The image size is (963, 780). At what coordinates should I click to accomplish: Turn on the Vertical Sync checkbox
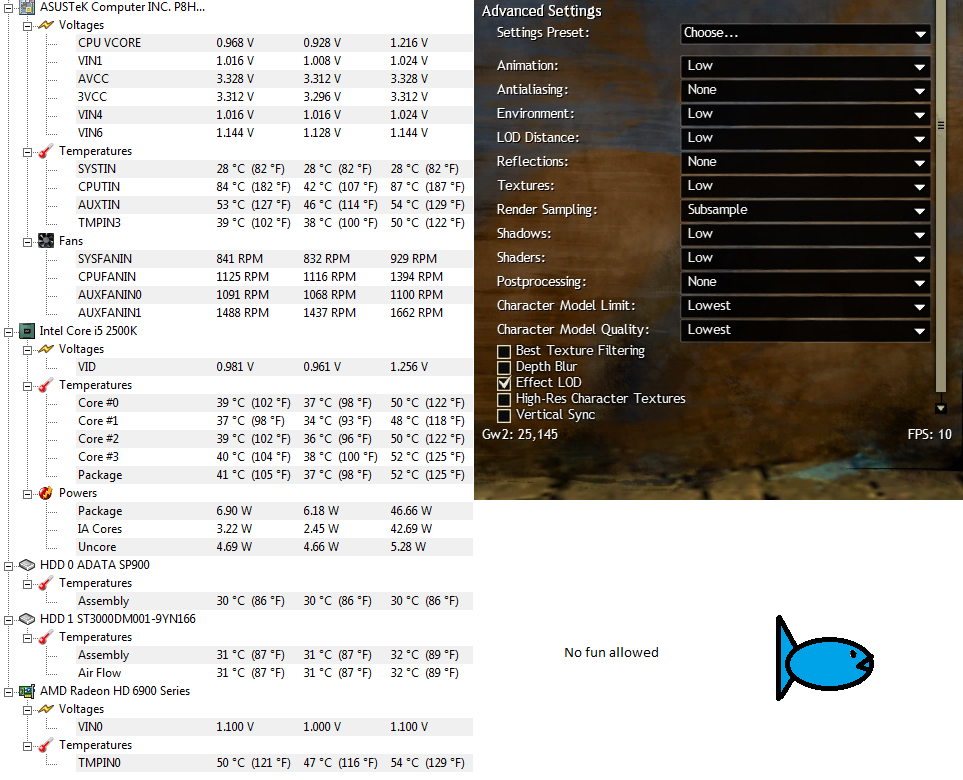504,415
